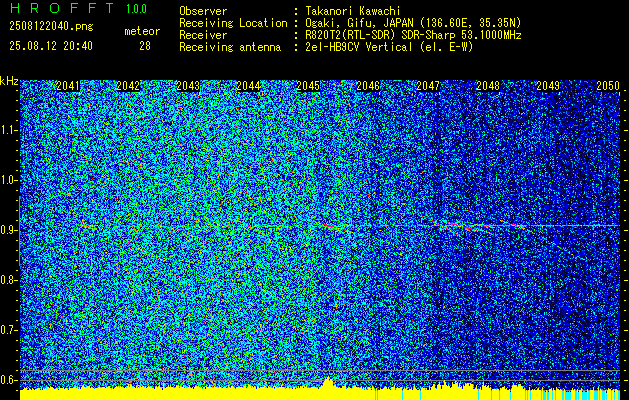Image resolution: width=629 pixels, height=400 pixels.
Task: Click the kHz axis unit label
Action: [9, 81]
